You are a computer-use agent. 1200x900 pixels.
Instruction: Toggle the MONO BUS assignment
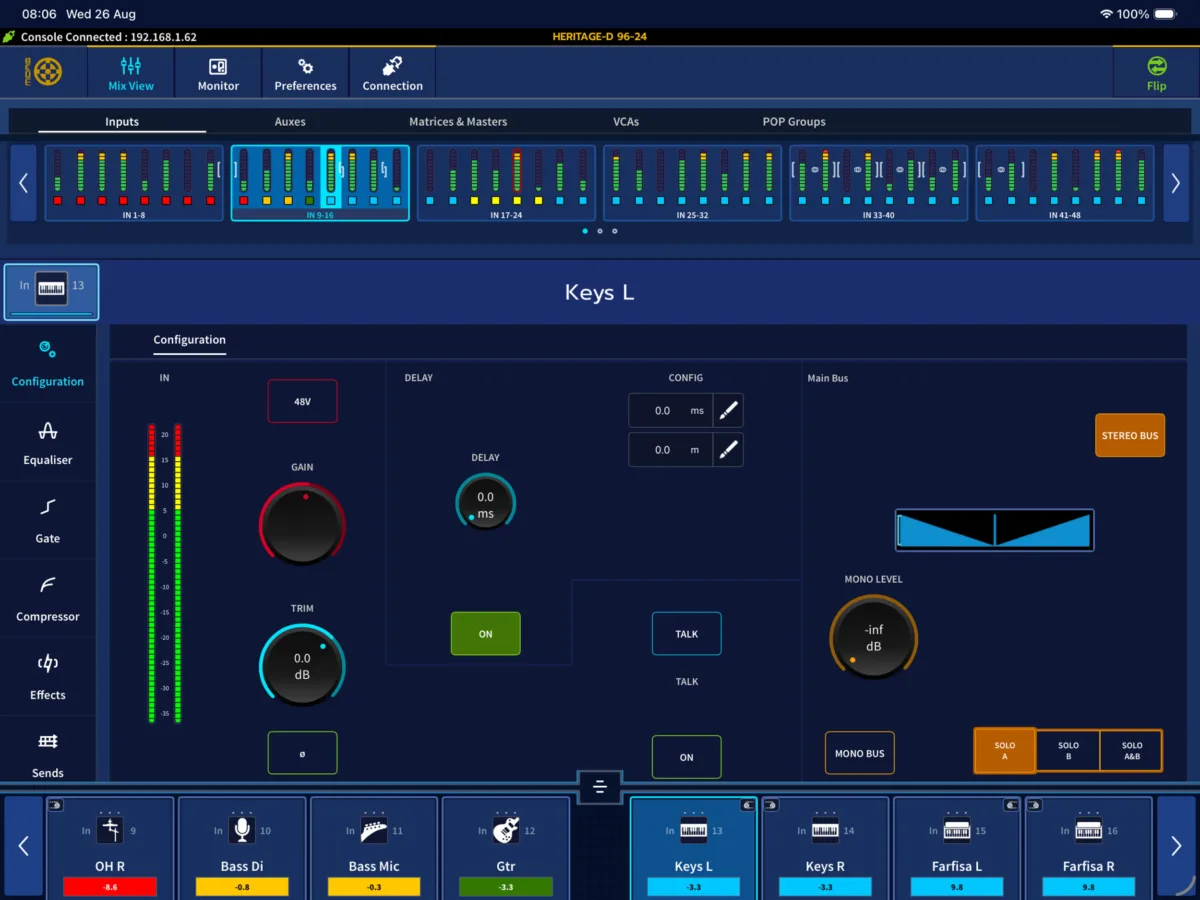(x=860, y=753)
